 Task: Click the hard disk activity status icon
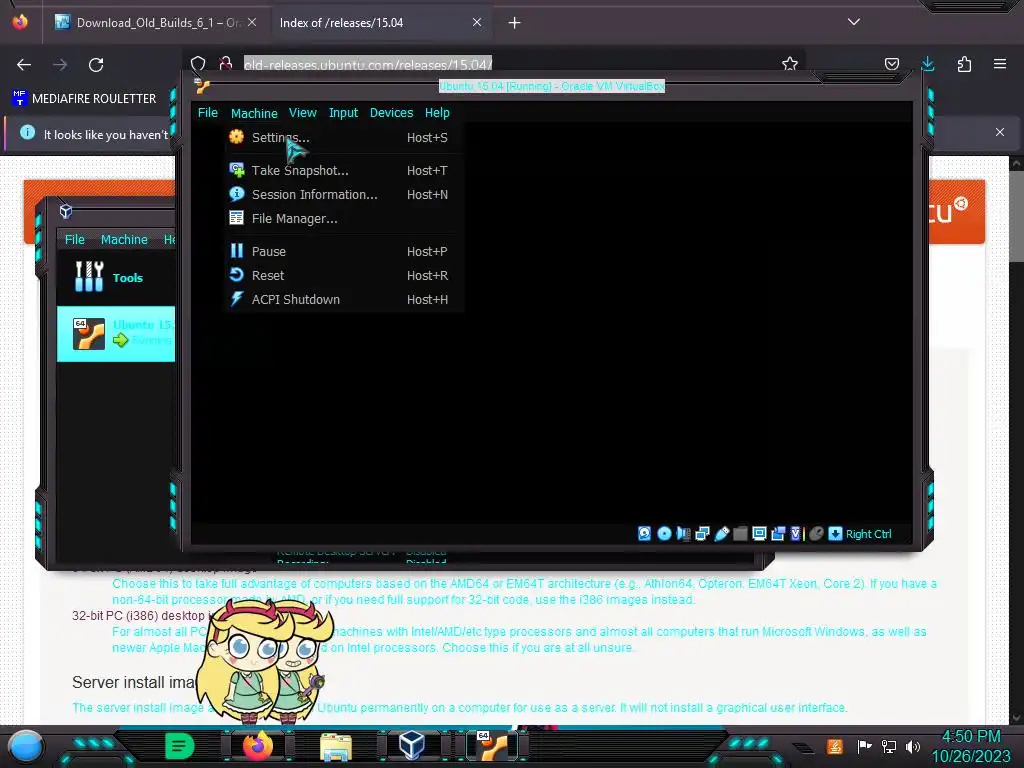[644, 534]
